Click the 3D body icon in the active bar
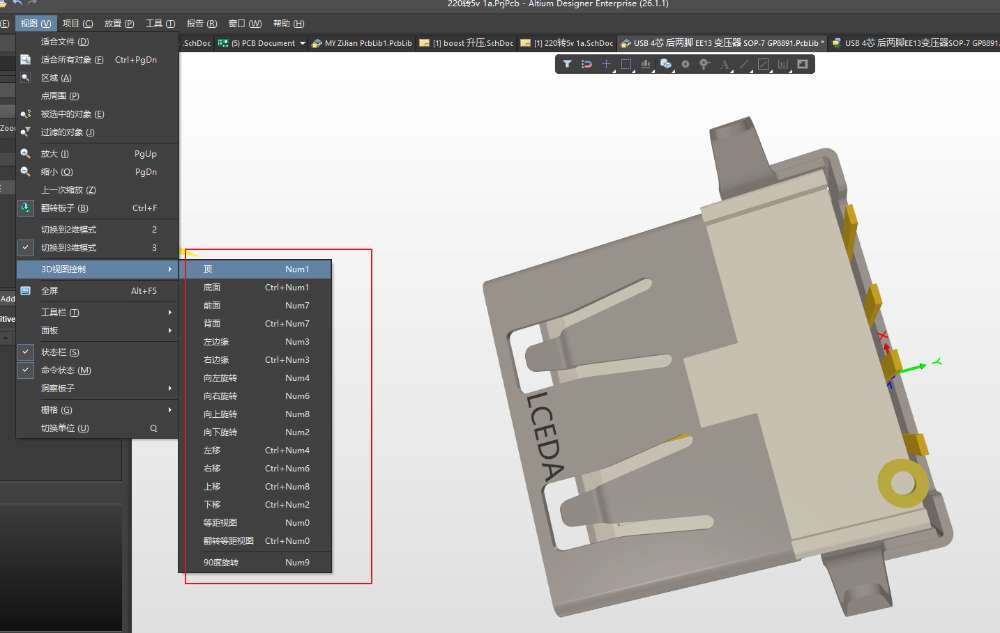Image resolution: width=1000 pixels, height=633 pixels. point(665,64)
